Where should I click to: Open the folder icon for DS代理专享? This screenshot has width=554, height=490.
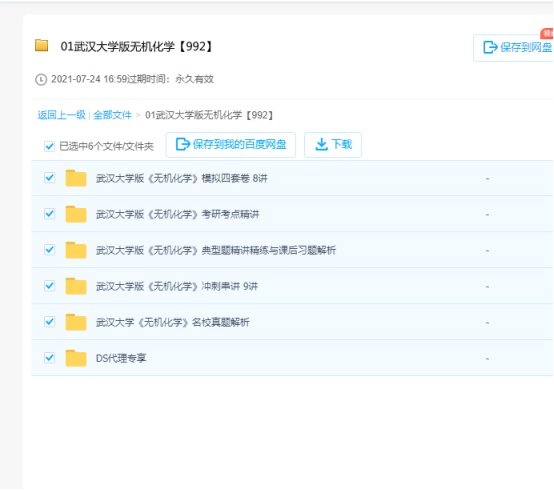coord(76,358)
